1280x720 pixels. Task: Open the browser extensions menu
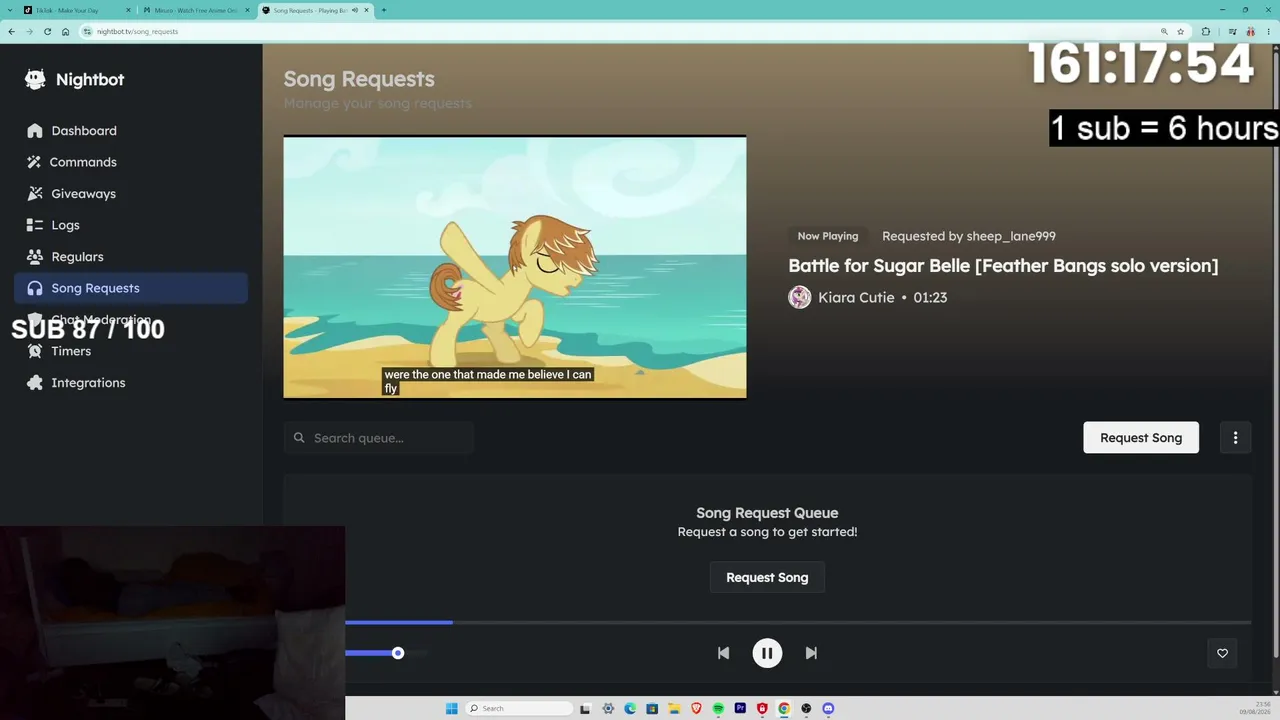(x=1206, y=31)
